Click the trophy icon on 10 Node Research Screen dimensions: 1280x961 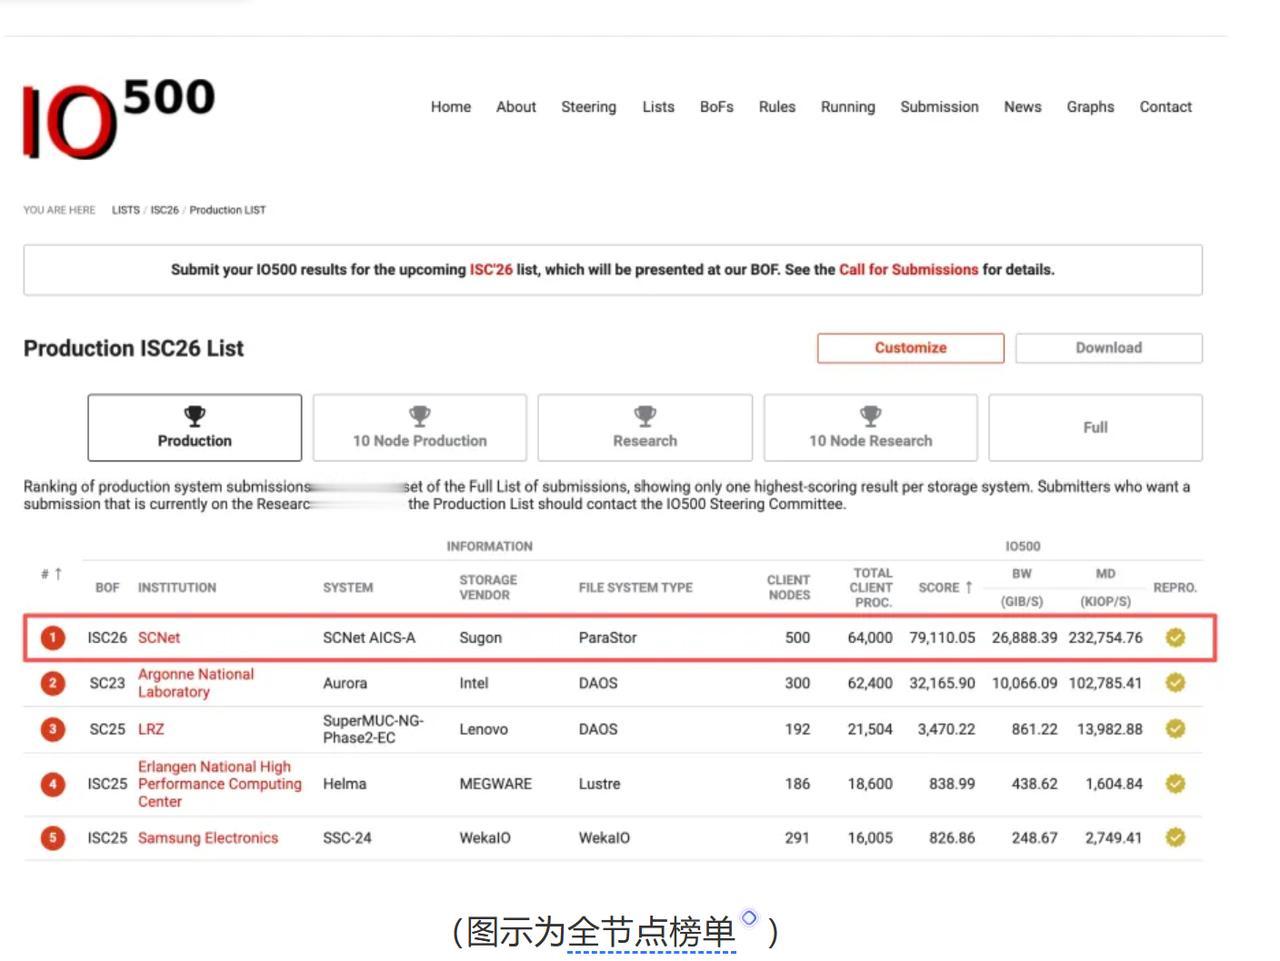click(871, 415)
